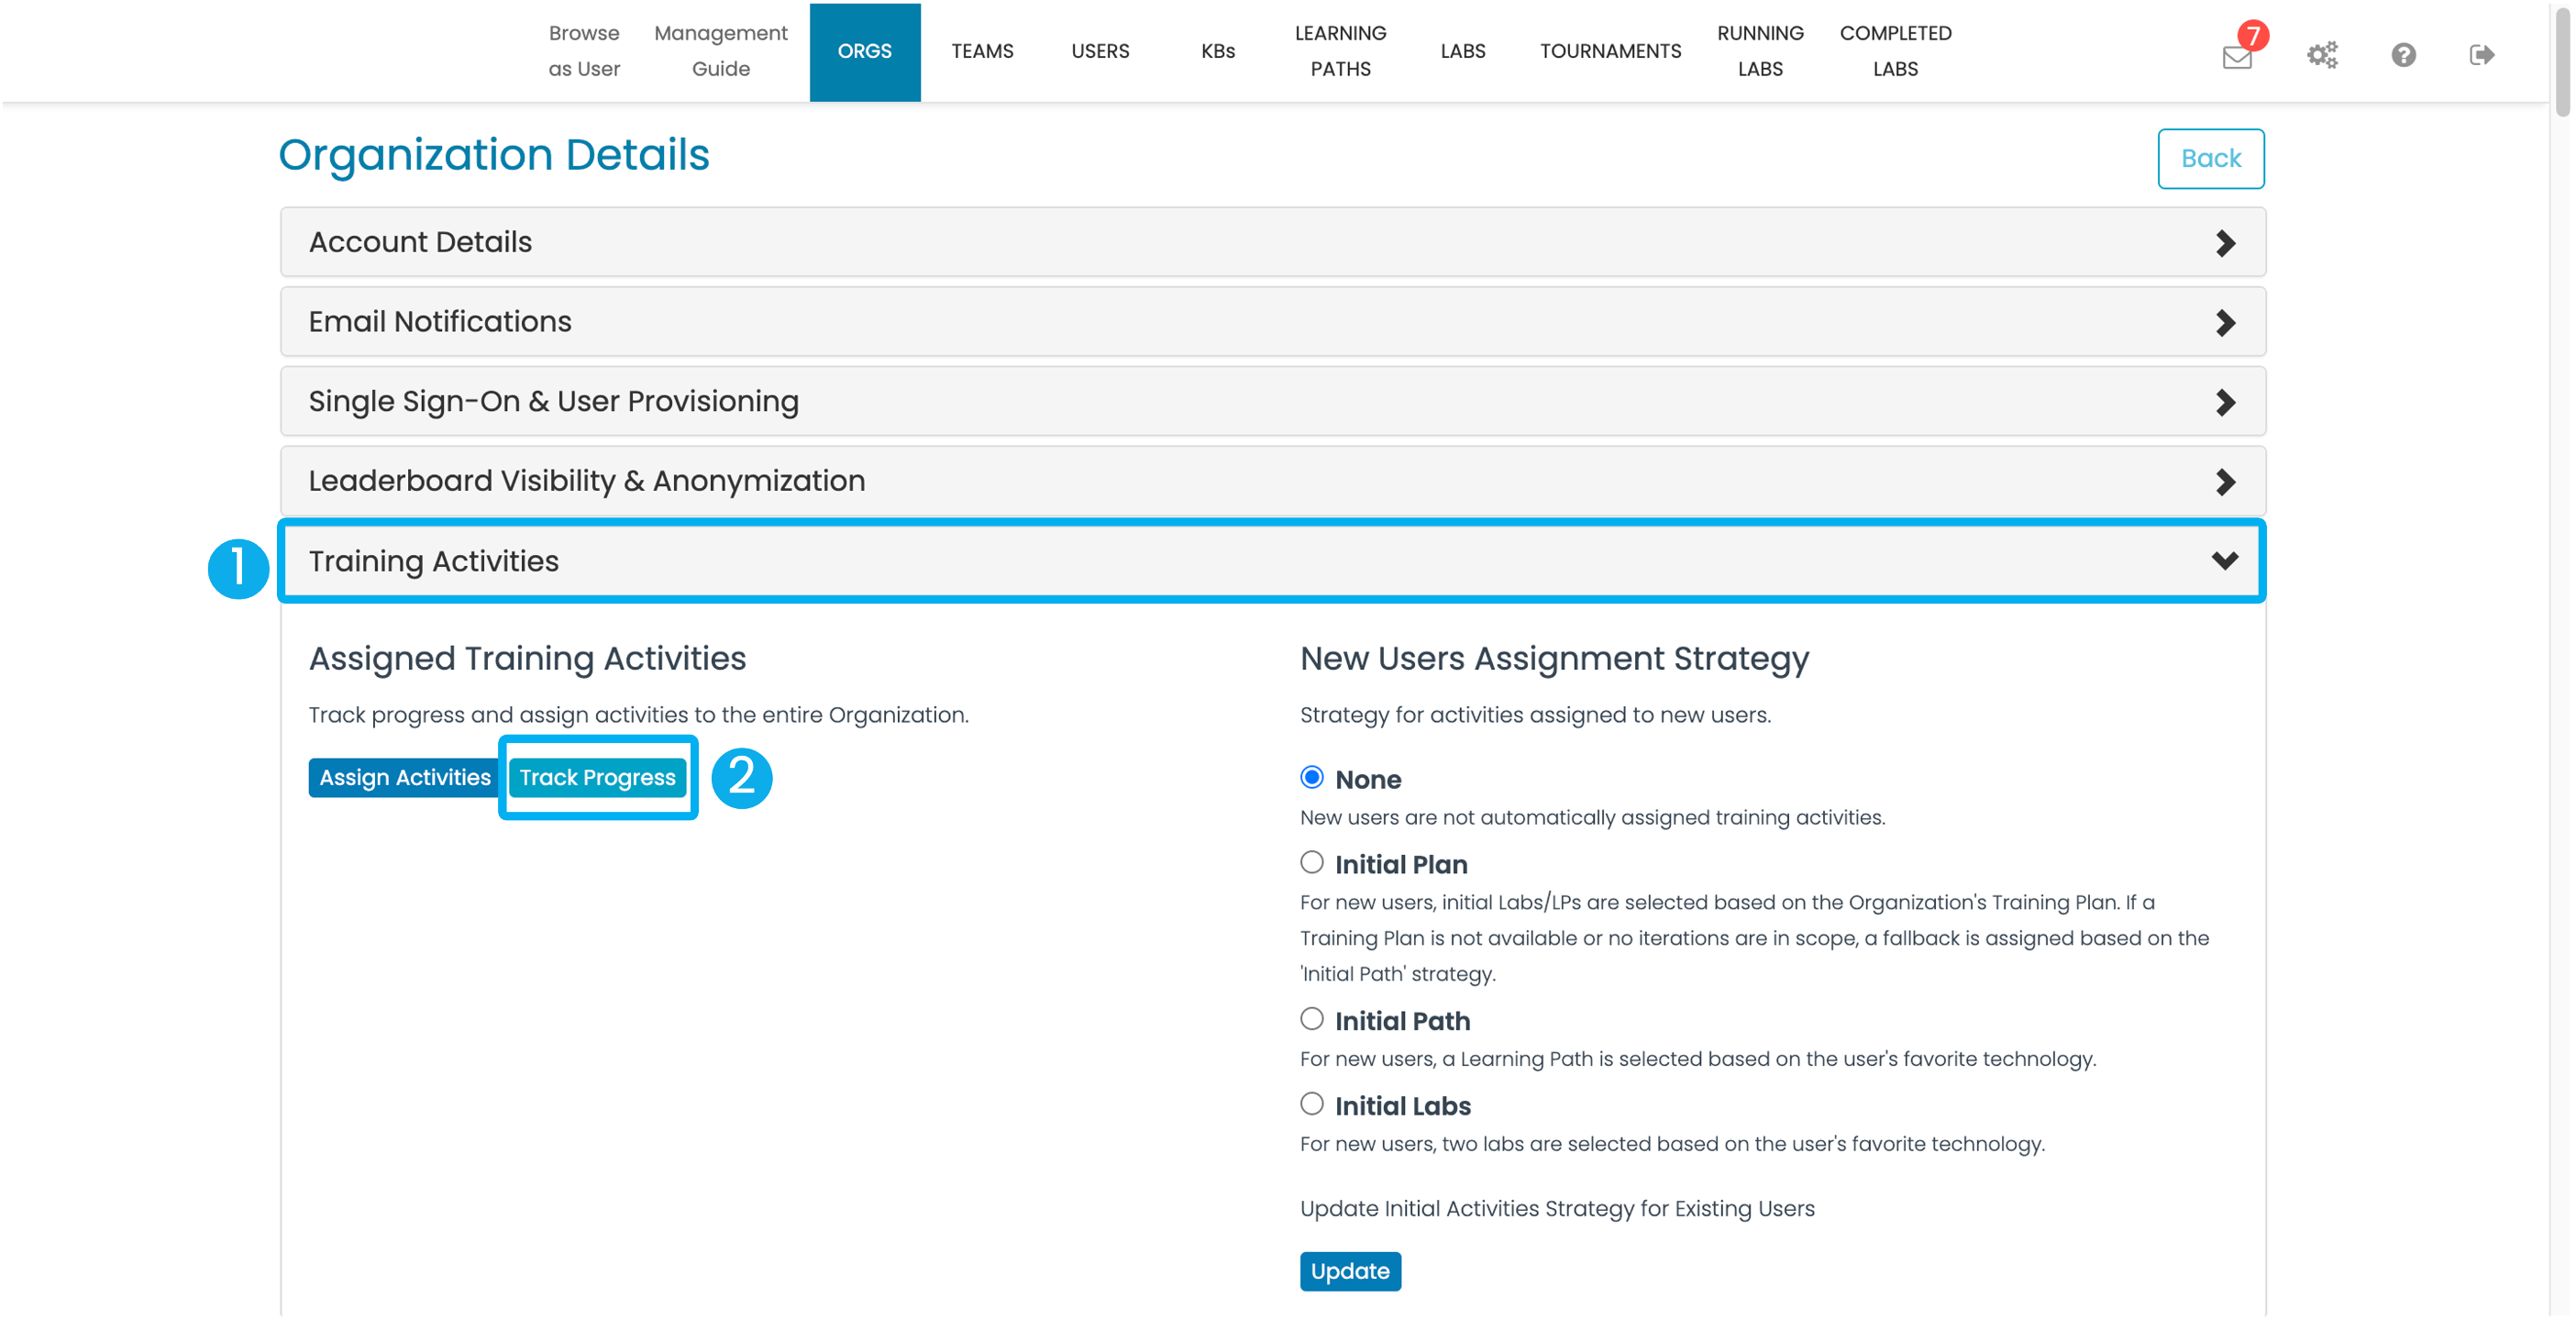Go to the LABS tab
This screenshot has height=1320, width=2576.
1462,51
